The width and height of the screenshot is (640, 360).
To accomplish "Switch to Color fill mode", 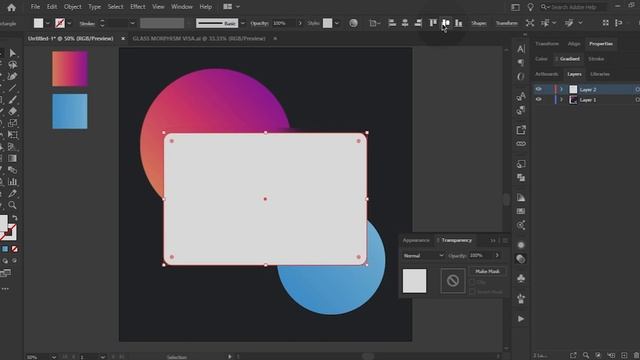I will (x=5, y=249).
